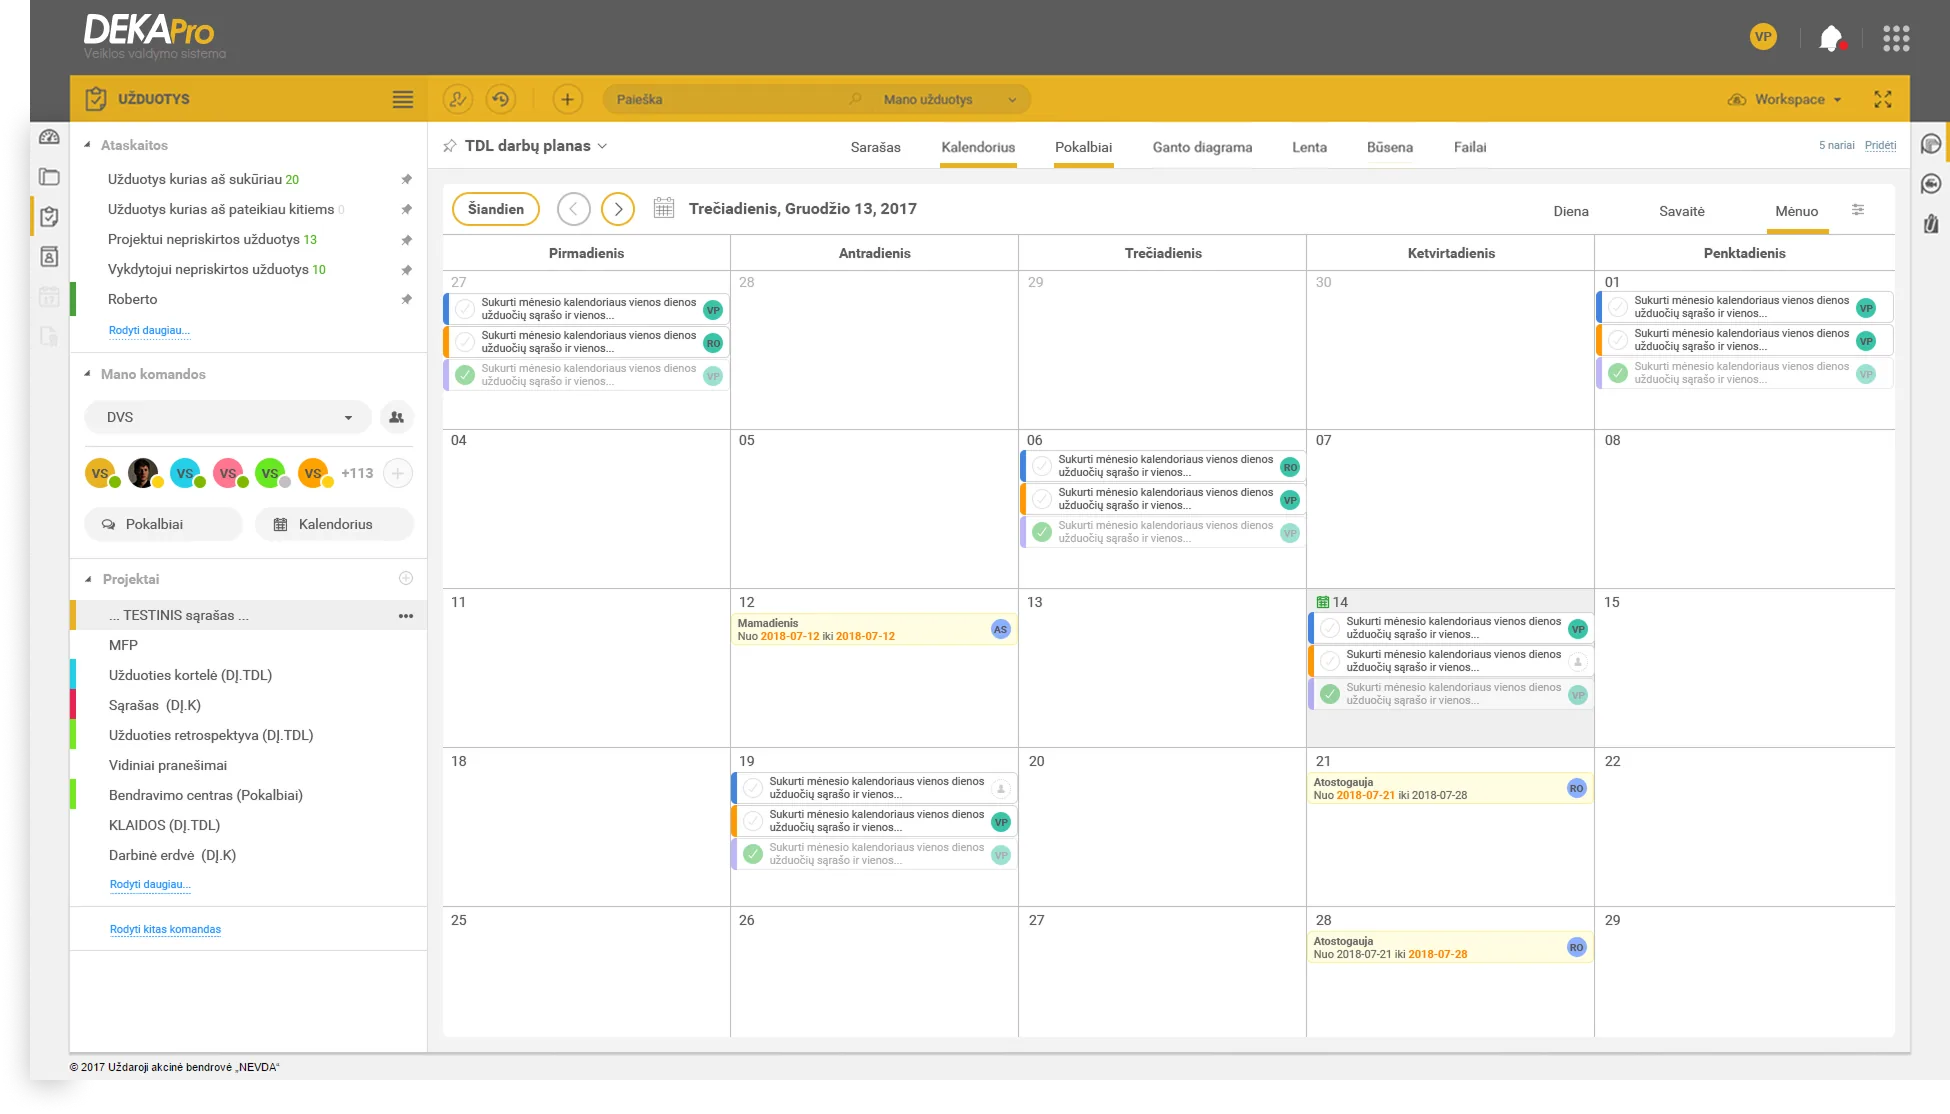
Task: Uncheck the completed task on Monday 27
Action: click(465, 375)
